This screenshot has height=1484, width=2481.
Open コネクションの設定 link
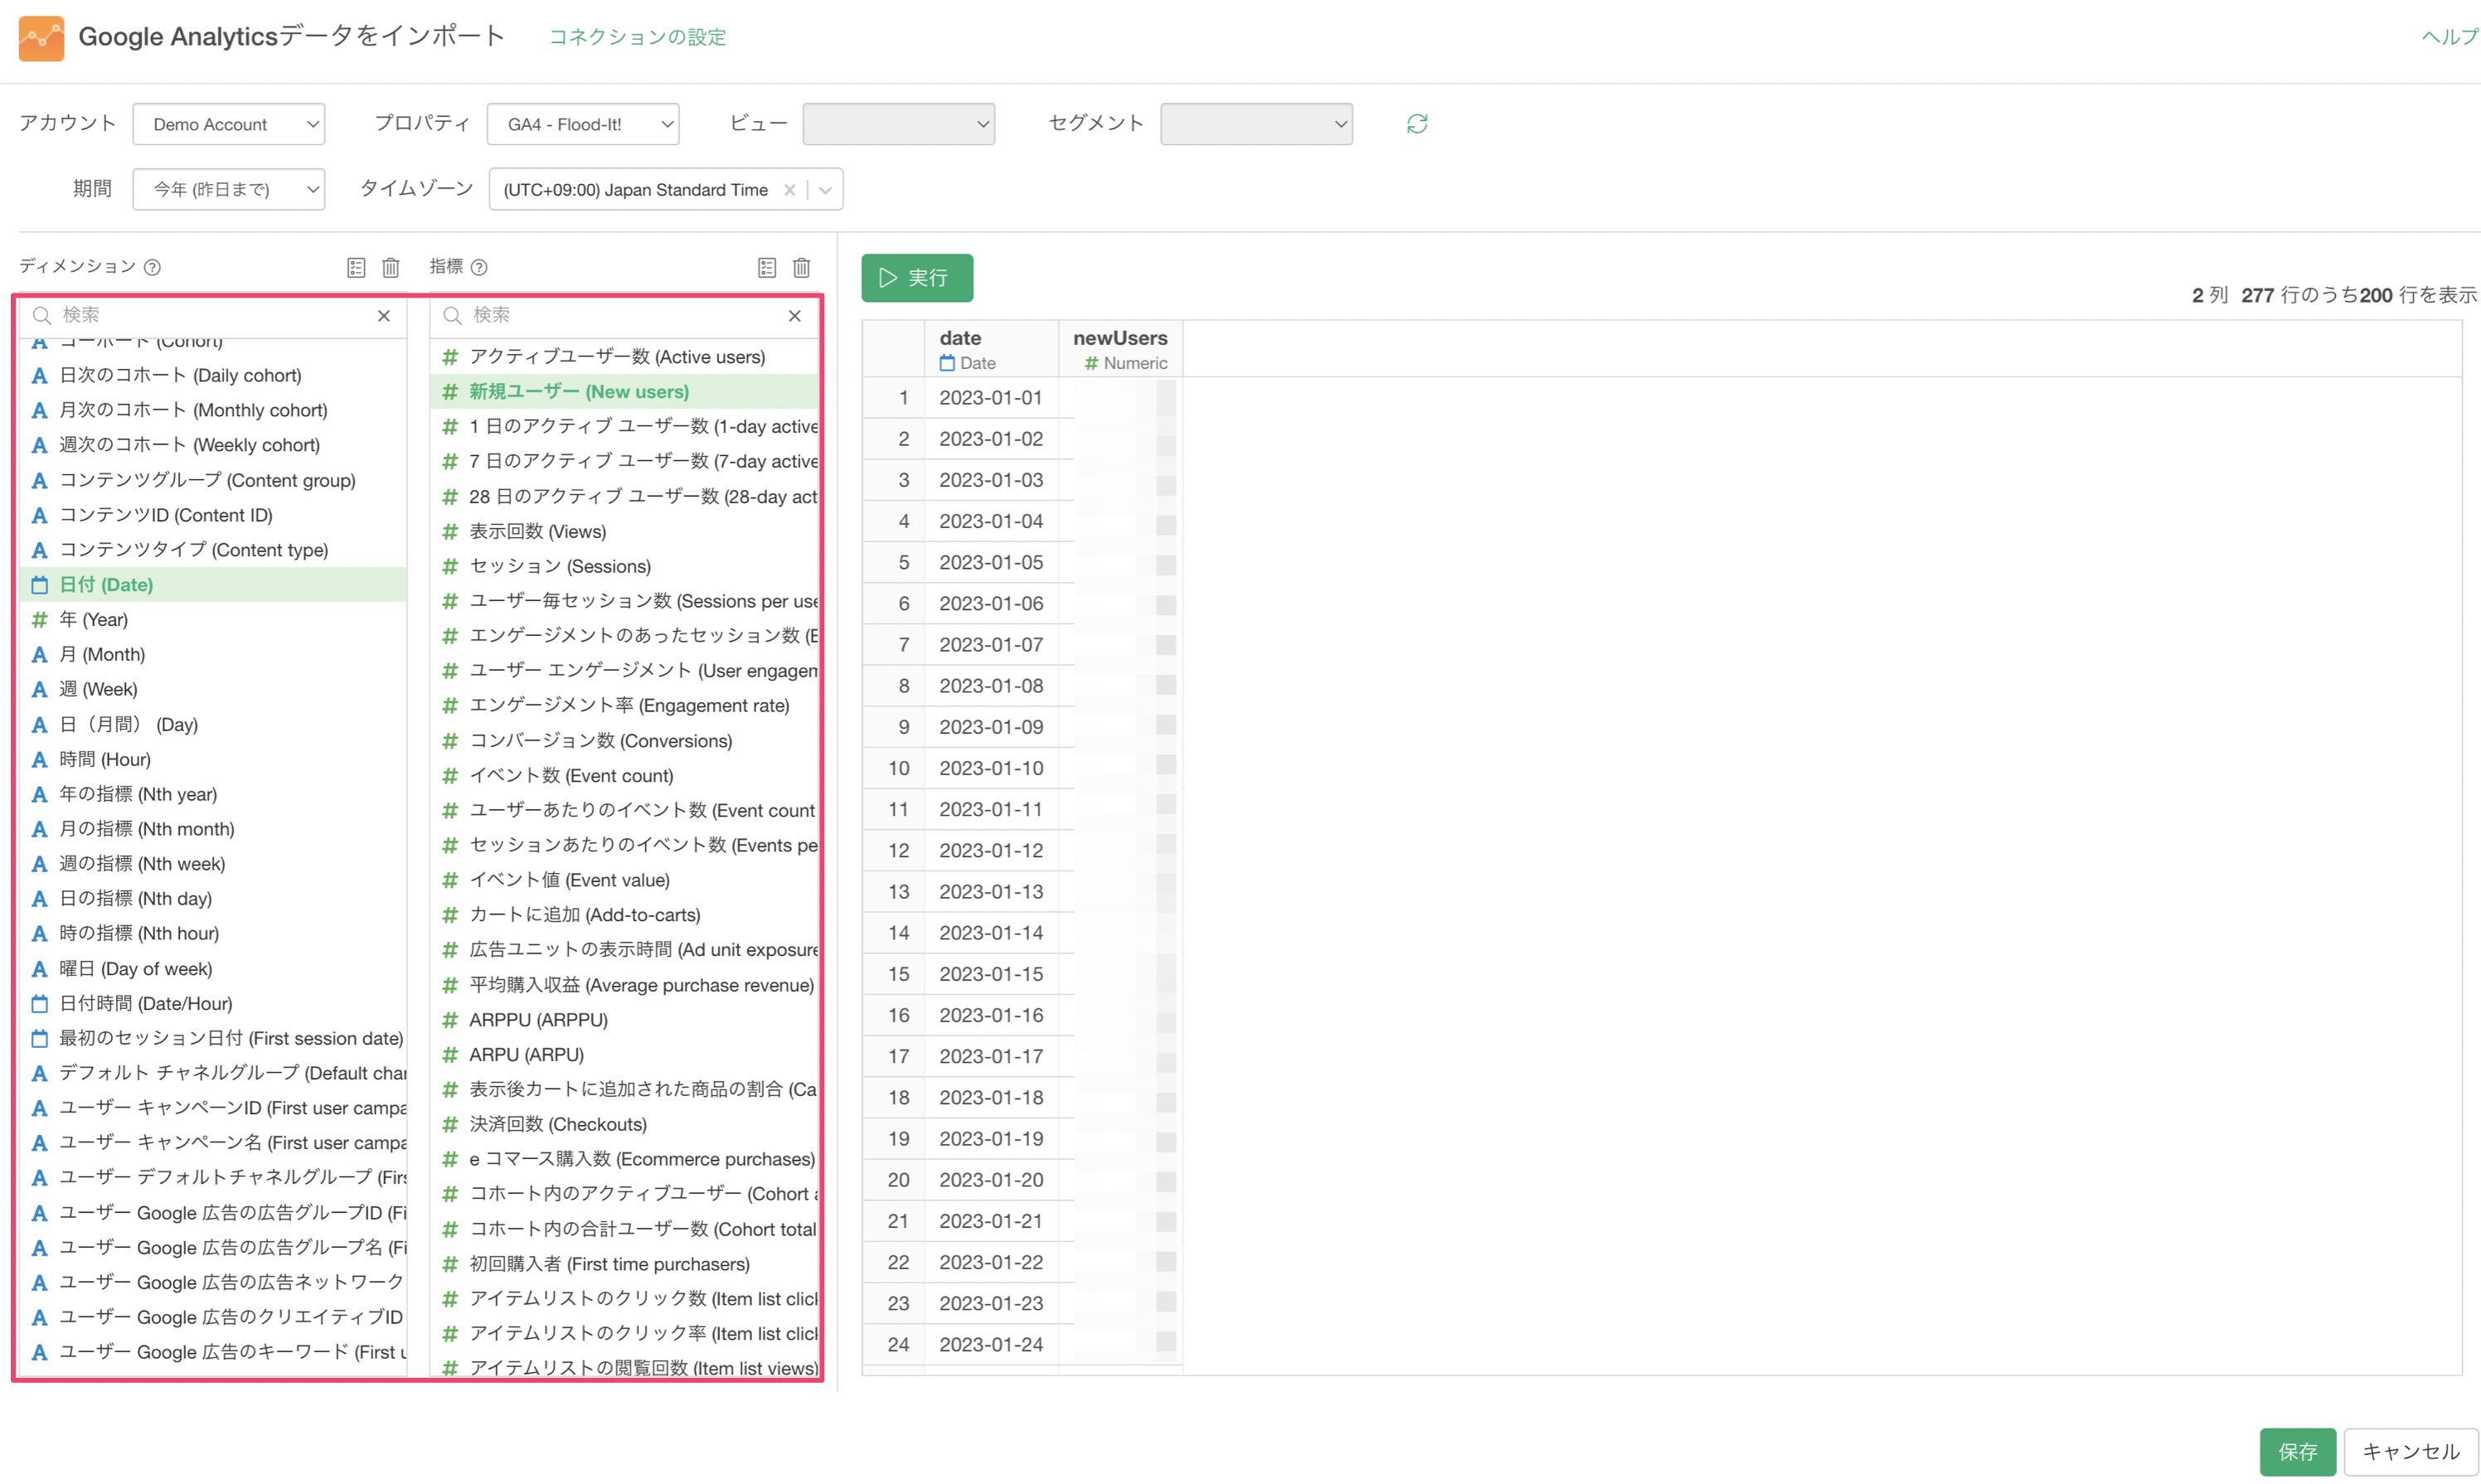point(638,37)
